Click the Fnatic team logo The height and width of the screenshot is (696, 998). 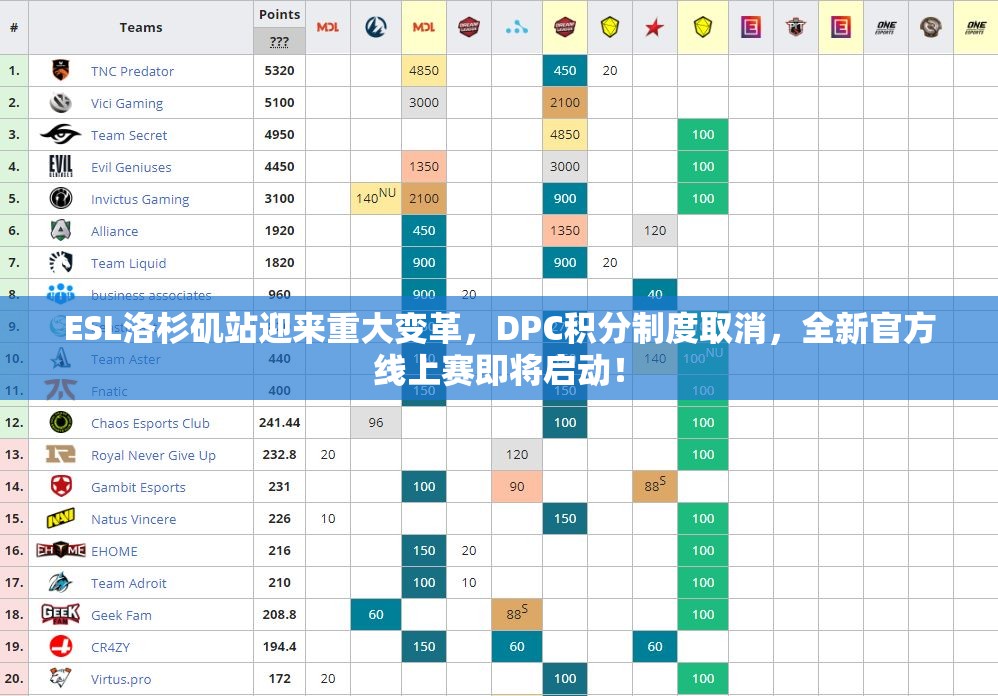pos(60,390)
